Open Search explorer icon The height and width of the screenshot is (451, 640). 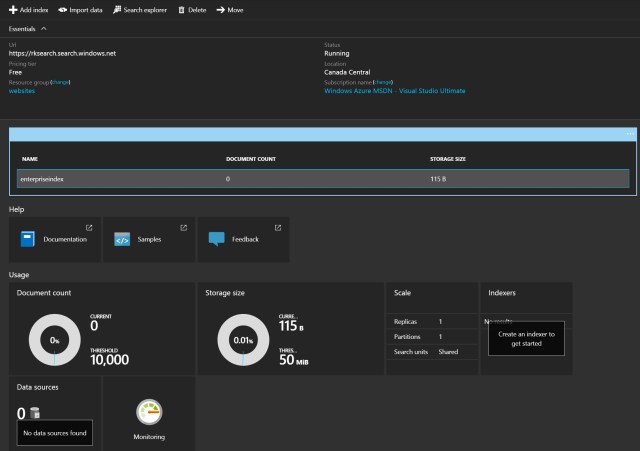(117, 10)
